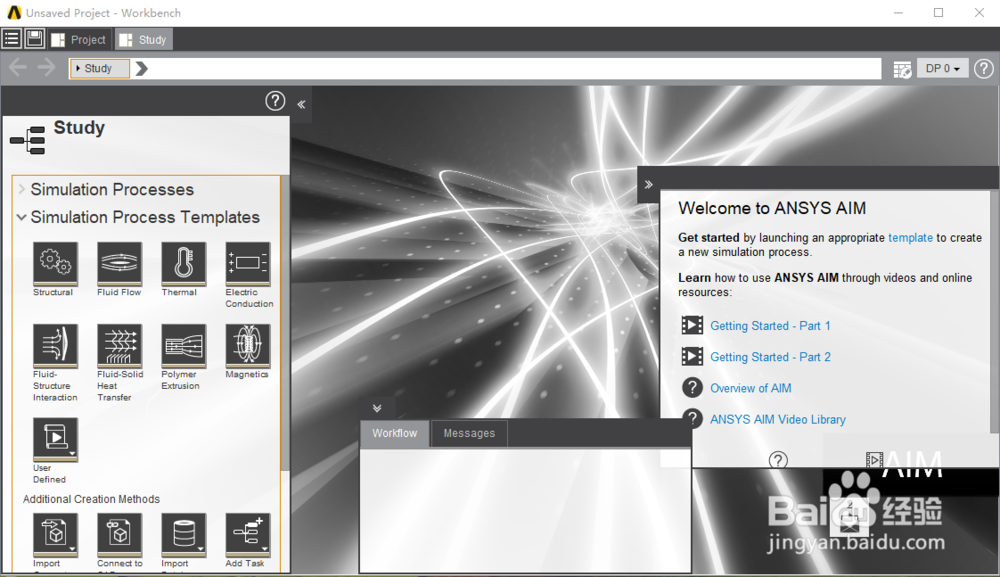Launch the Structural simulation template
This screenshot has width=1000, height=577.
coord(55,263)
